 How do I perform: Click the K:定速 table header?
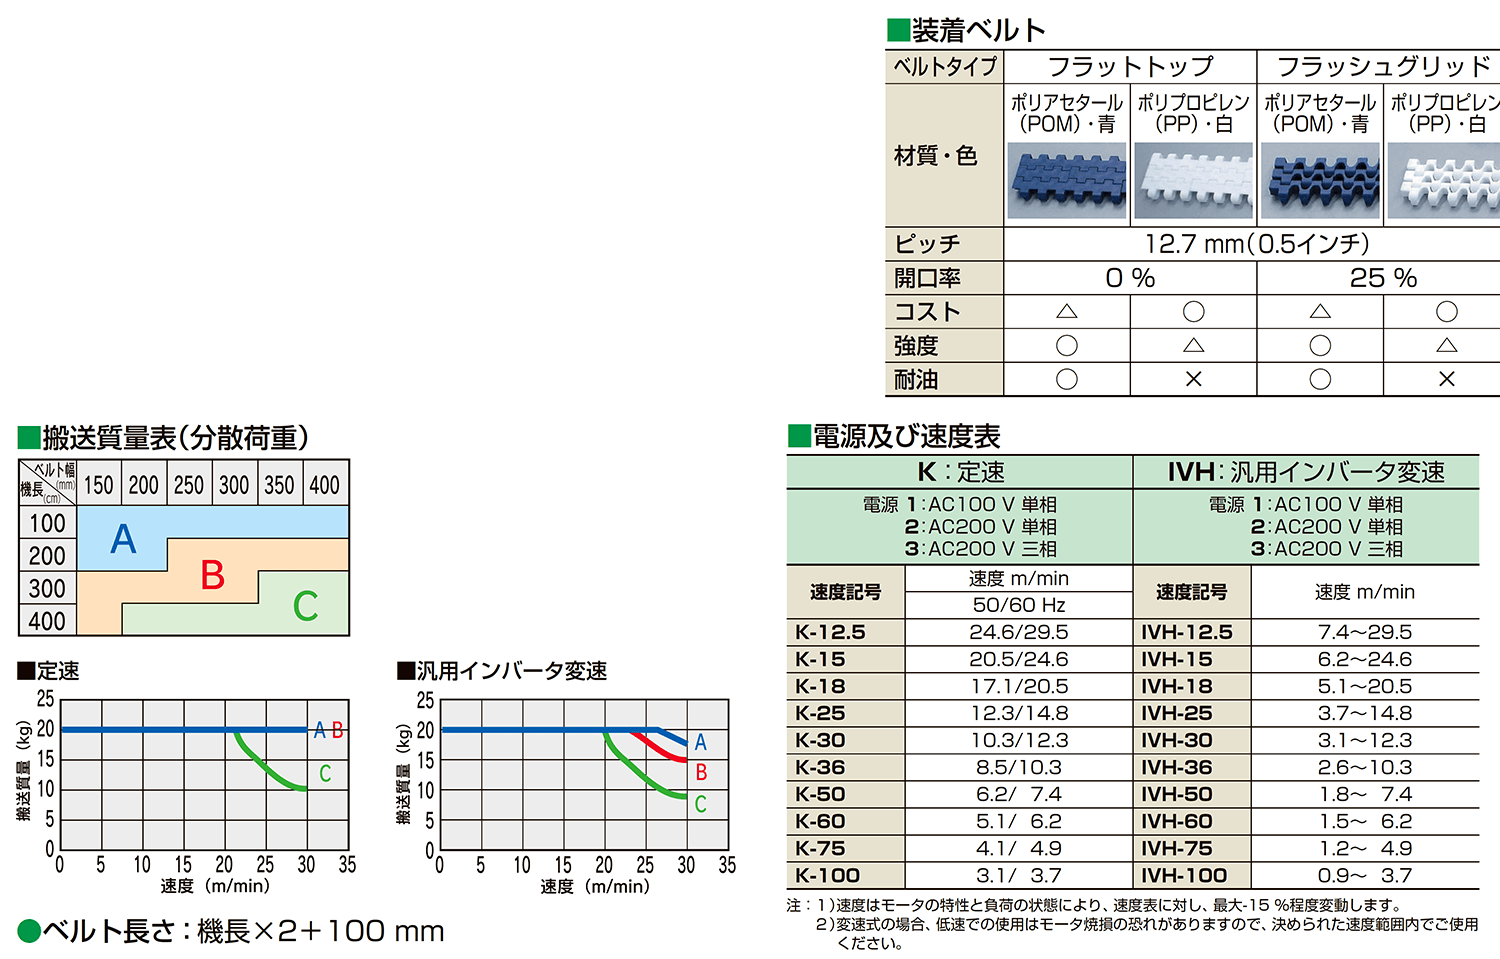click(x=960, y=472)
